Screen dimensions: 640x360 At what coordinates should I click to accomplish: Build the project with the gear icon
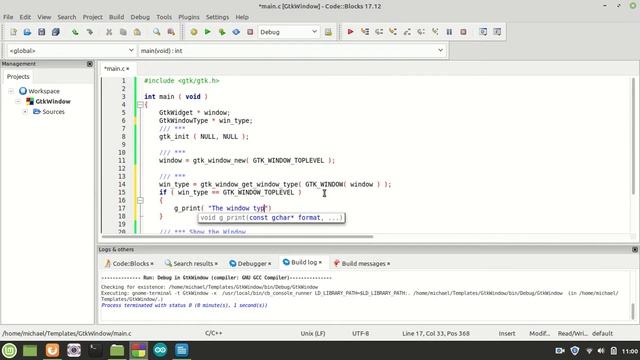coord(194,32)
